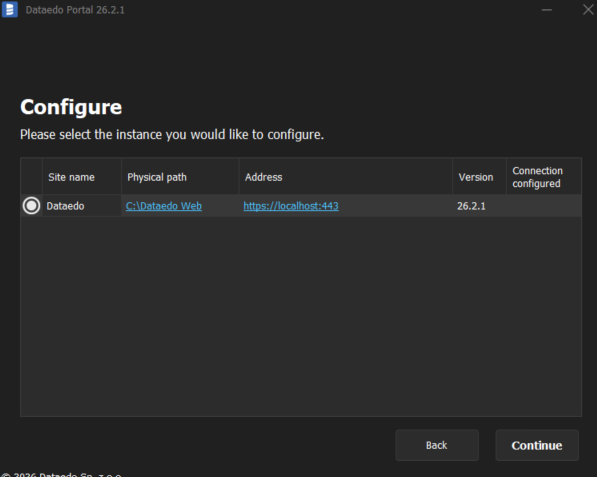Click the Address column header
This screenshot has width=597, height=477.
click(x=345, y=177)
